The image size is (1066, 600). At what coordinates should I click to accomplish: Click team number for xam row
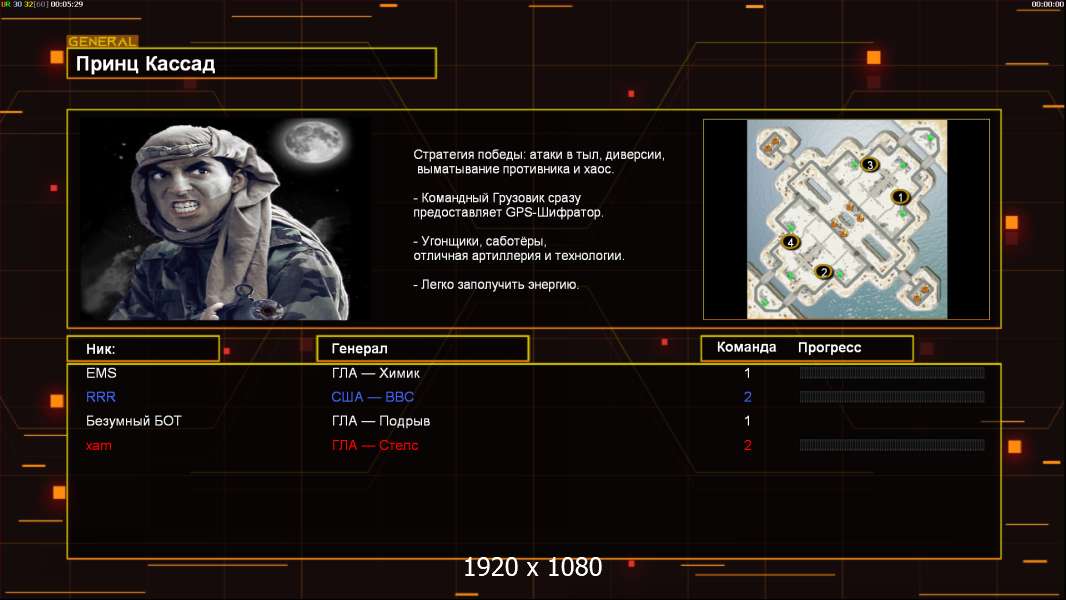(747, 446)
